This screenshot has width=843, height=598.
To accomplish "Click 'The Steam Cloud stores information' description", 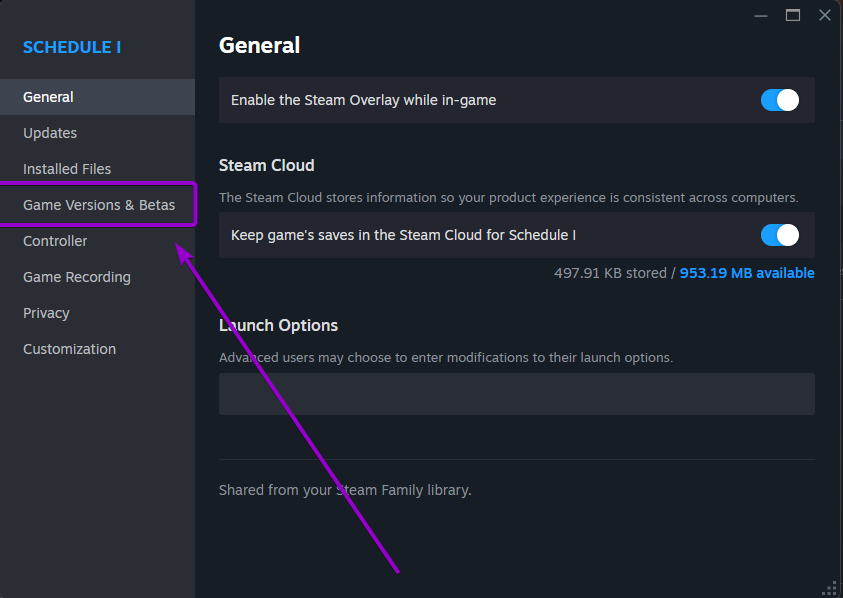I will tap(509, 197).
